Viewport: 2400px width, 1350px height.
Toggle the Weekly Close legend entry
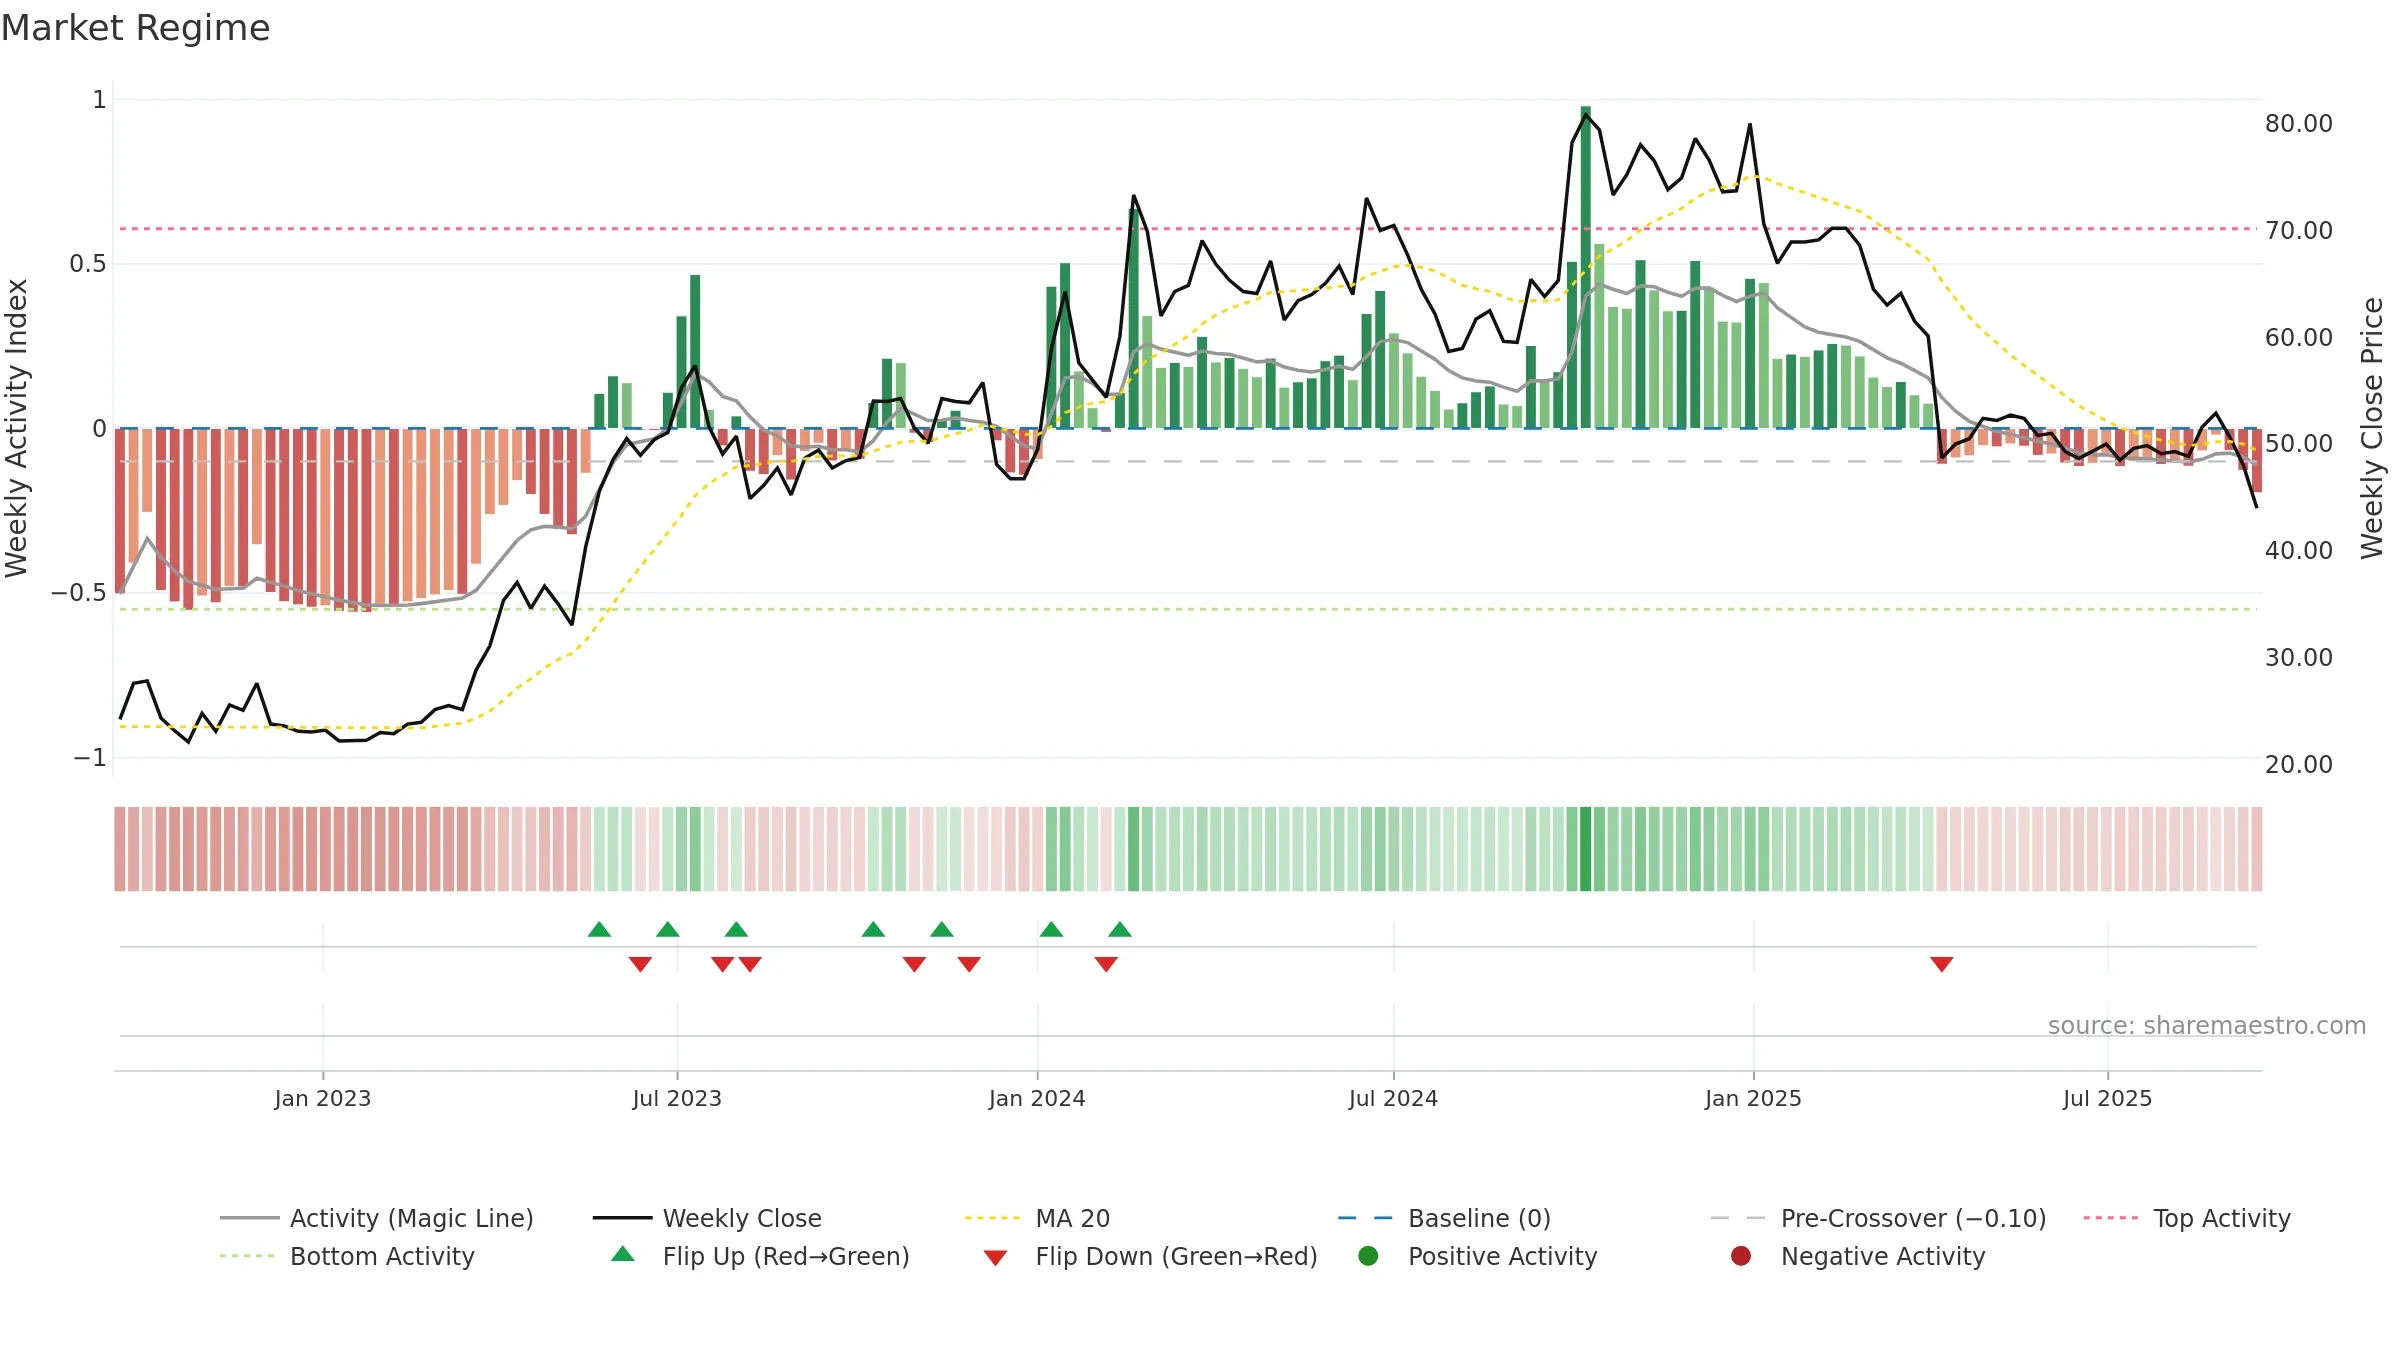coord(707,1218)
